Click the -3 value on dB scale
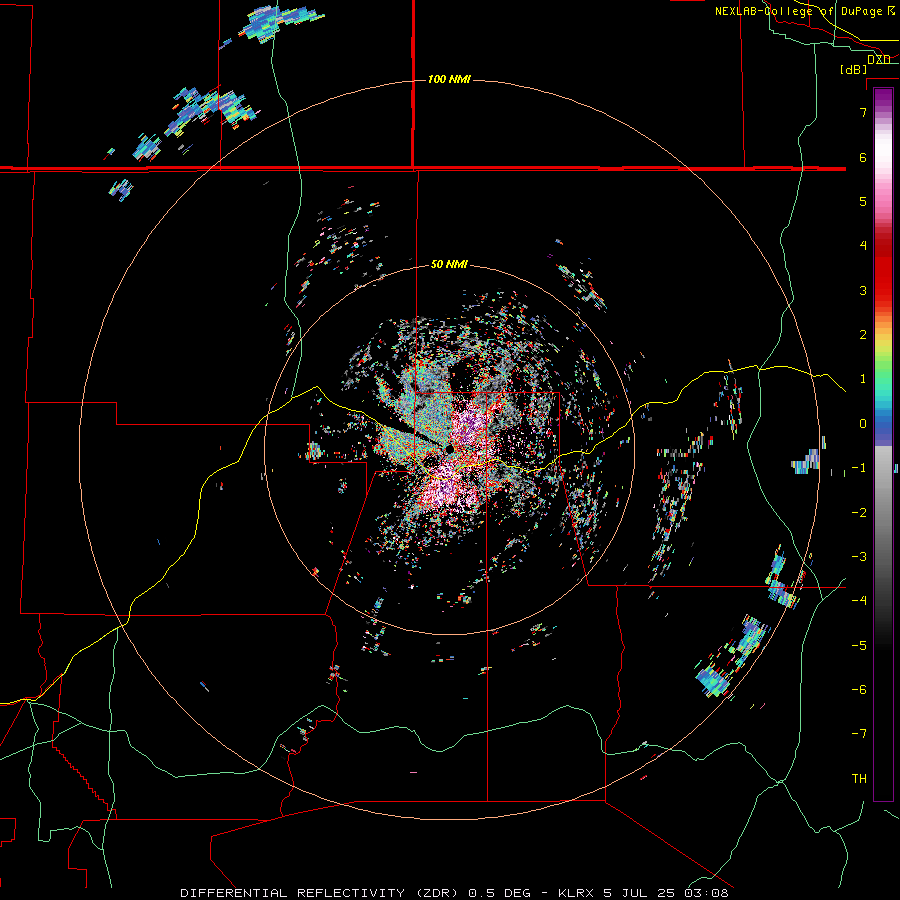900x900 pixels. click(x=859, y=557)
